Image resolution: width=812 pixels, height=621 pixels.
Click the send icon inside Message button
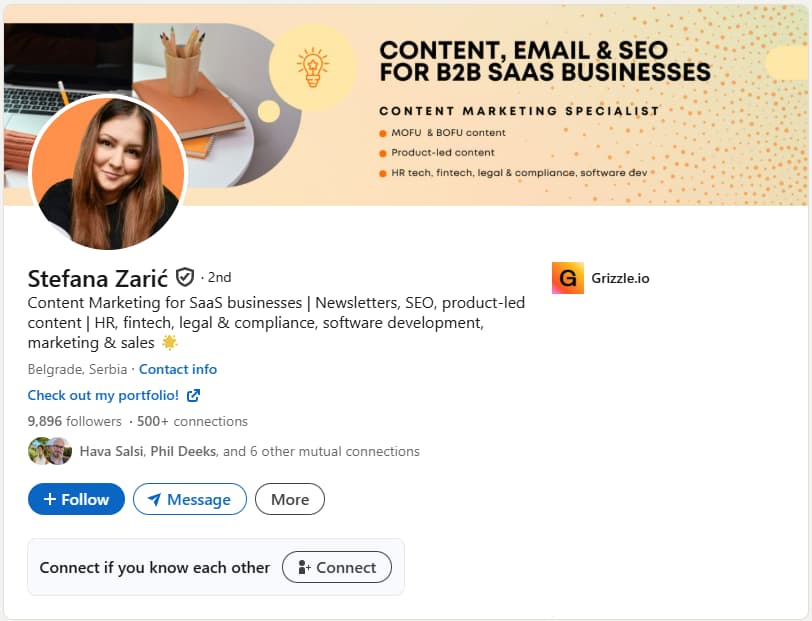157,499
